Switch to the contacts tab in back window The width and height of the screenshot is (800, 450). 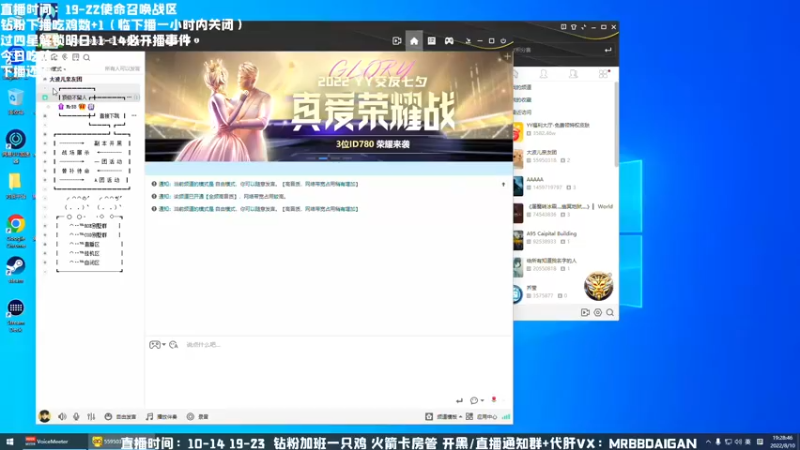544,74
